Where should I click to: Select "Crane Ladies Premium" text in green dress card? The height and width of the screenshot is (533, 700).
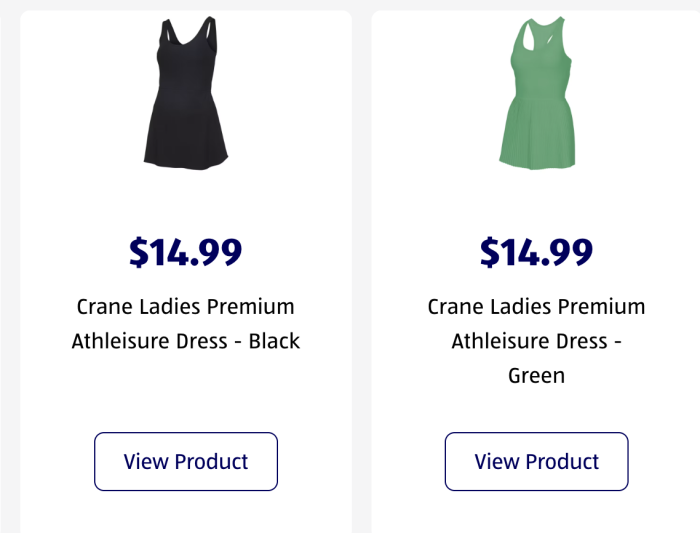[536, 306]
